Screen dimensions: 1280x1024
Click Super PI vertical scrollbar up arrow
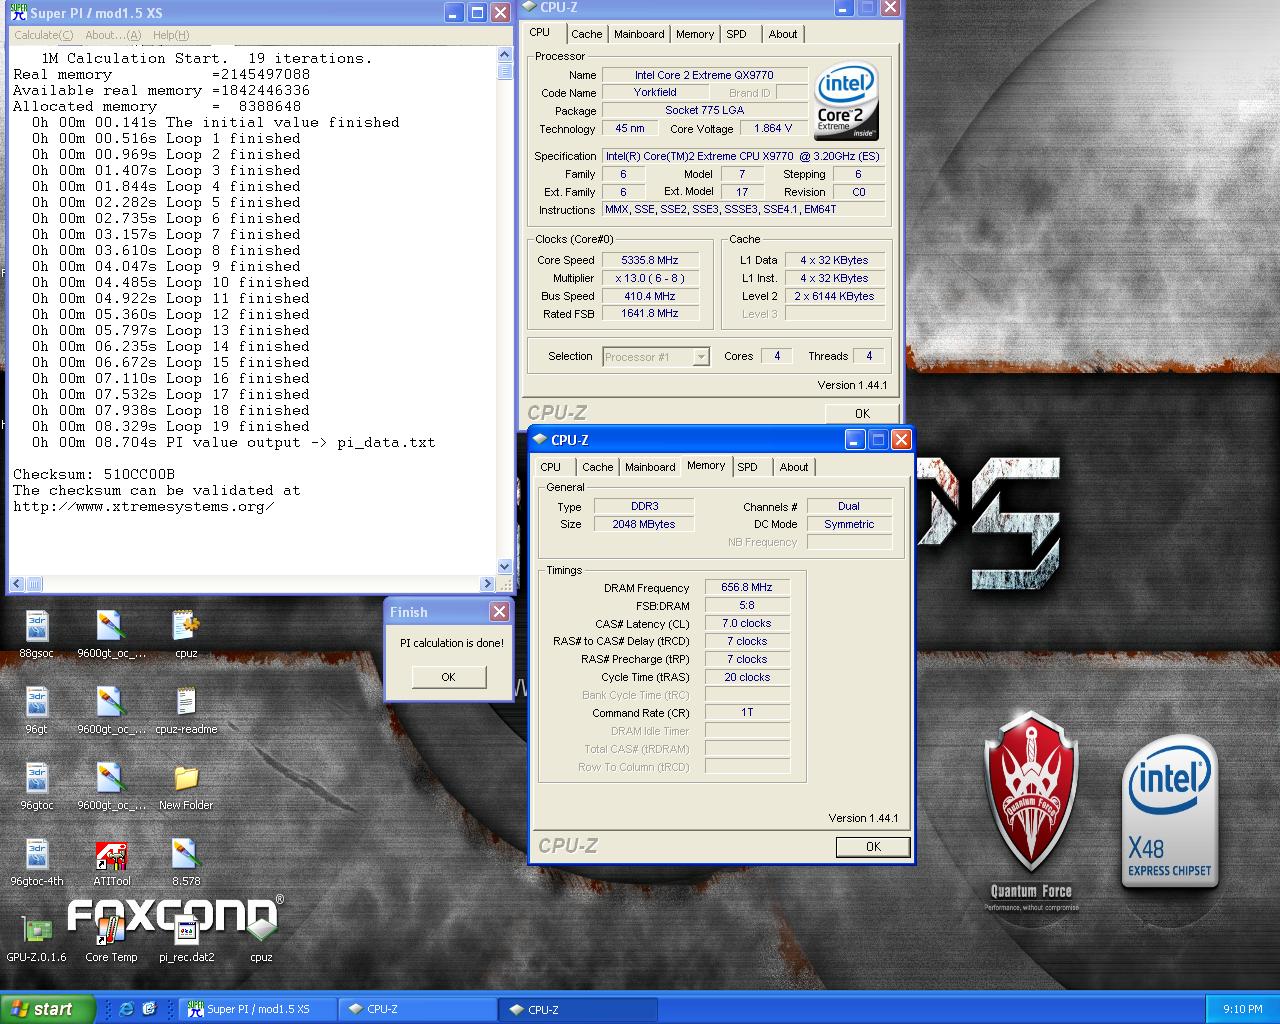pyautogui.click(x=505, y=56)
